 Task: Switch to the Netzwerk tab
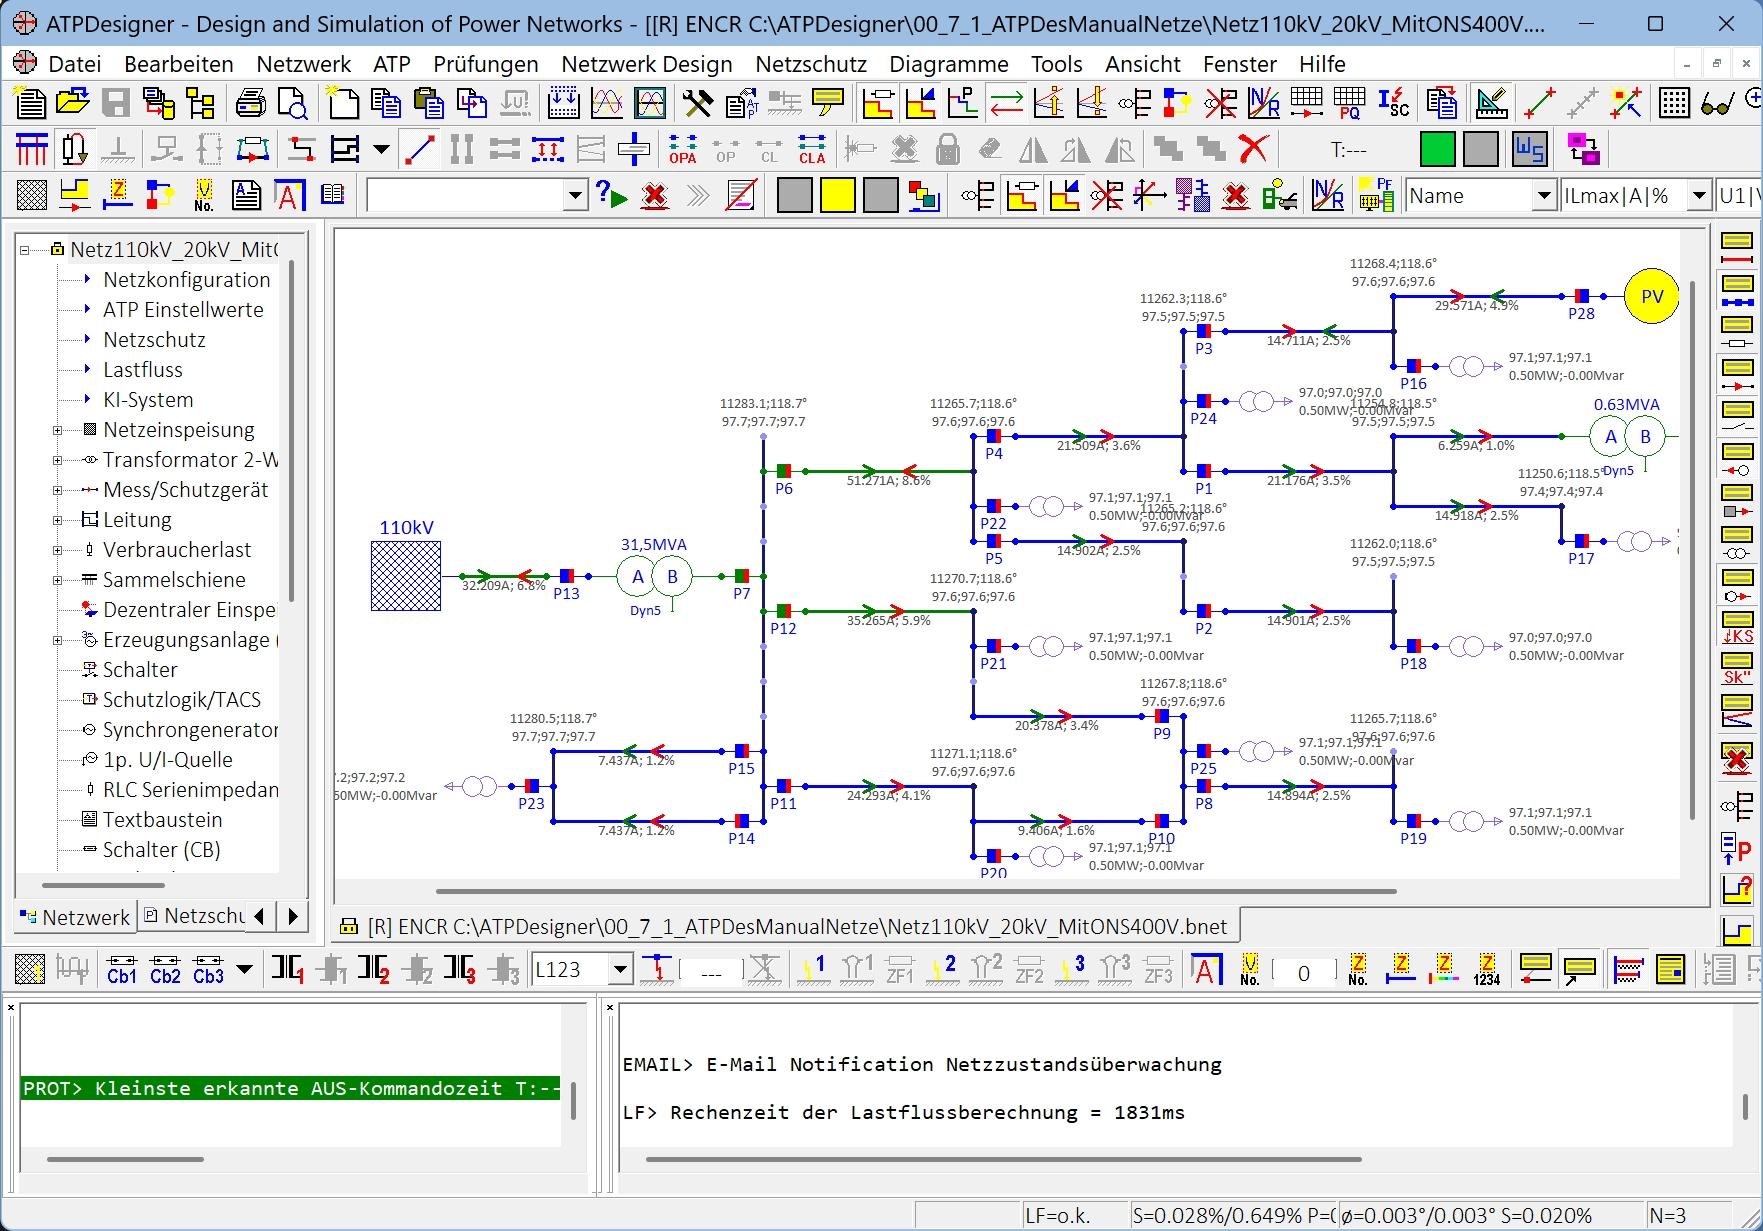(75, 917)
